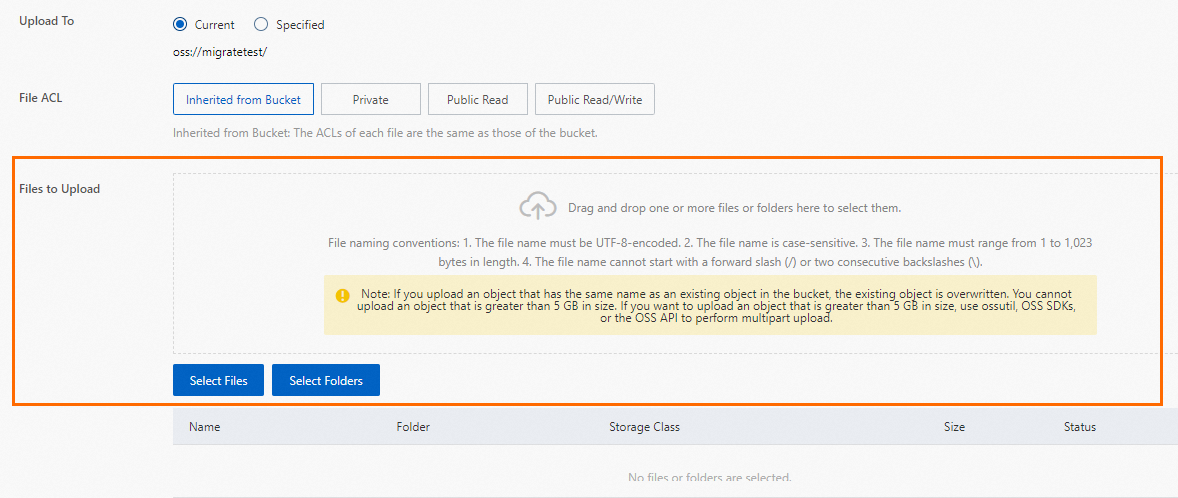Click the Size column header

(x=954, y=427)
